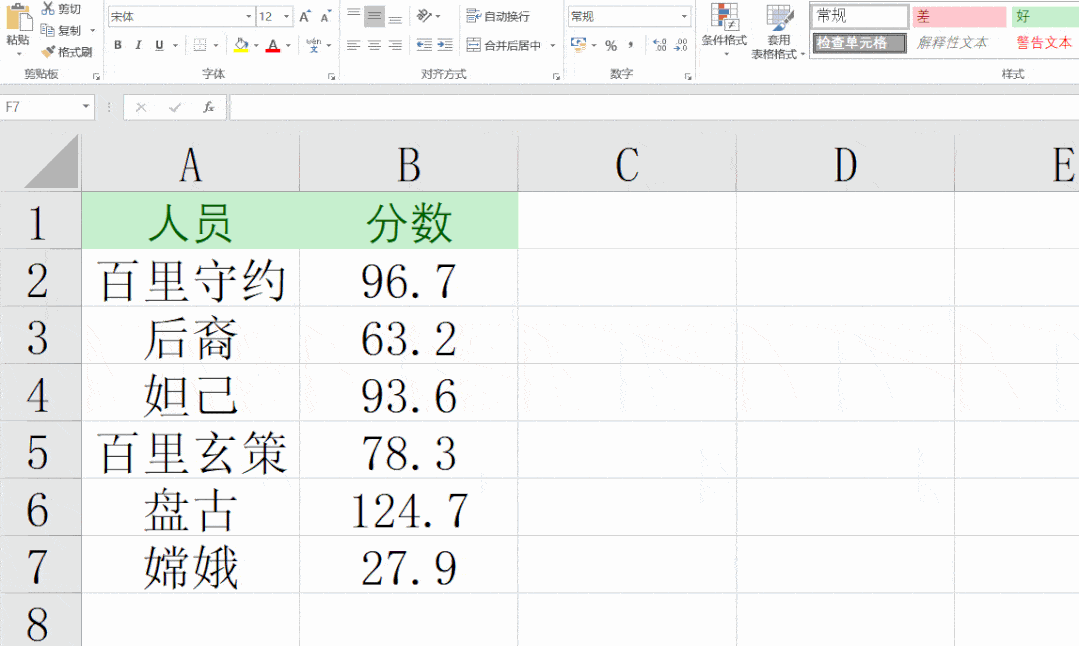Apply the 警告文本 warning text style
Image resolution: width=1079 pixels, height=646 pixels.
point(1044,43)
